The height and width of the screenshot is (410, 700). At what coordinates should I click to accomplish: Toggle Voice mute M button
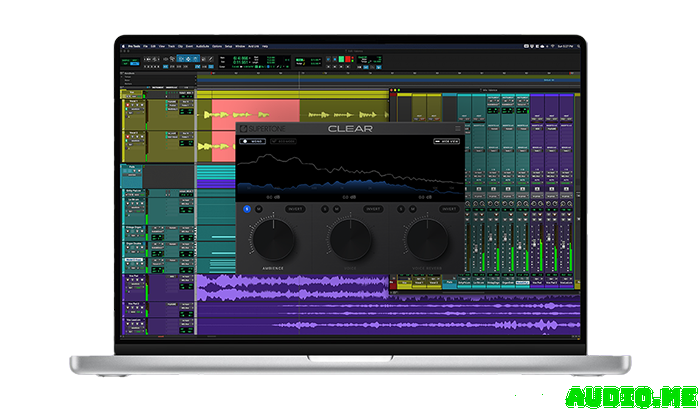click(337, 209)
